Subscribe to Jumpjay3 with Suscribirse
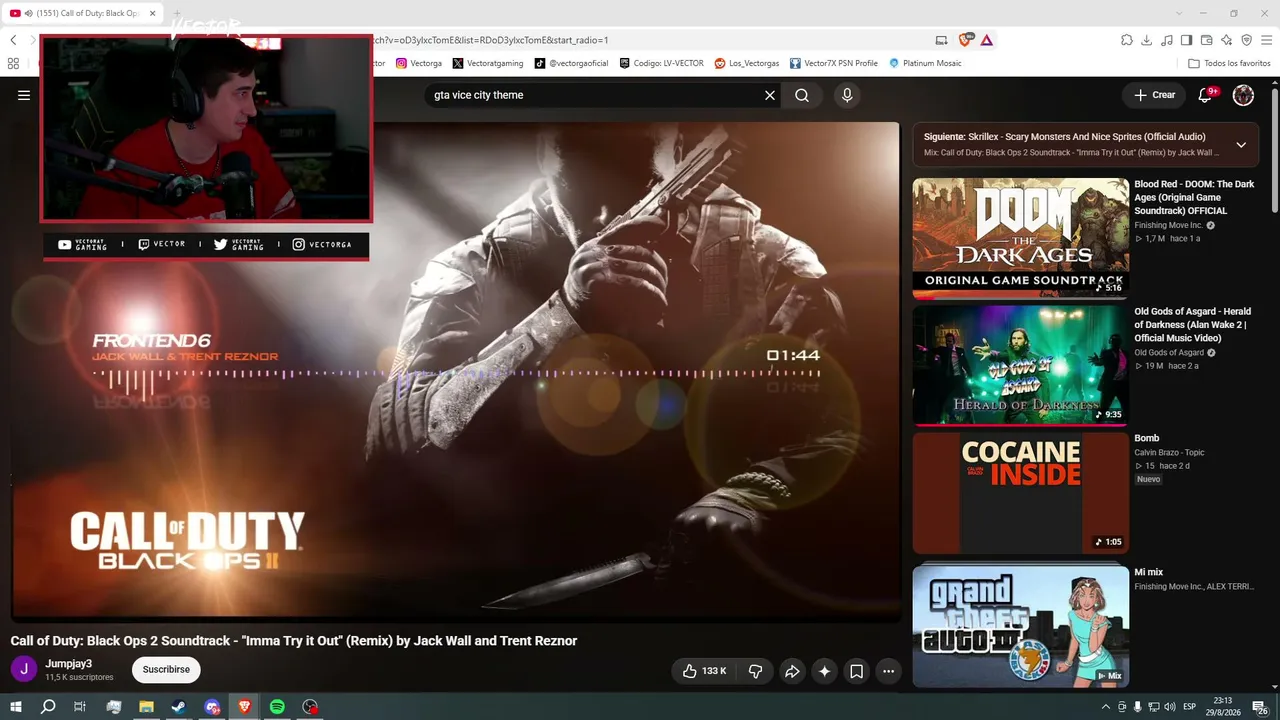The width and height of the screenshot is (1280, 720). pos(166,669)
